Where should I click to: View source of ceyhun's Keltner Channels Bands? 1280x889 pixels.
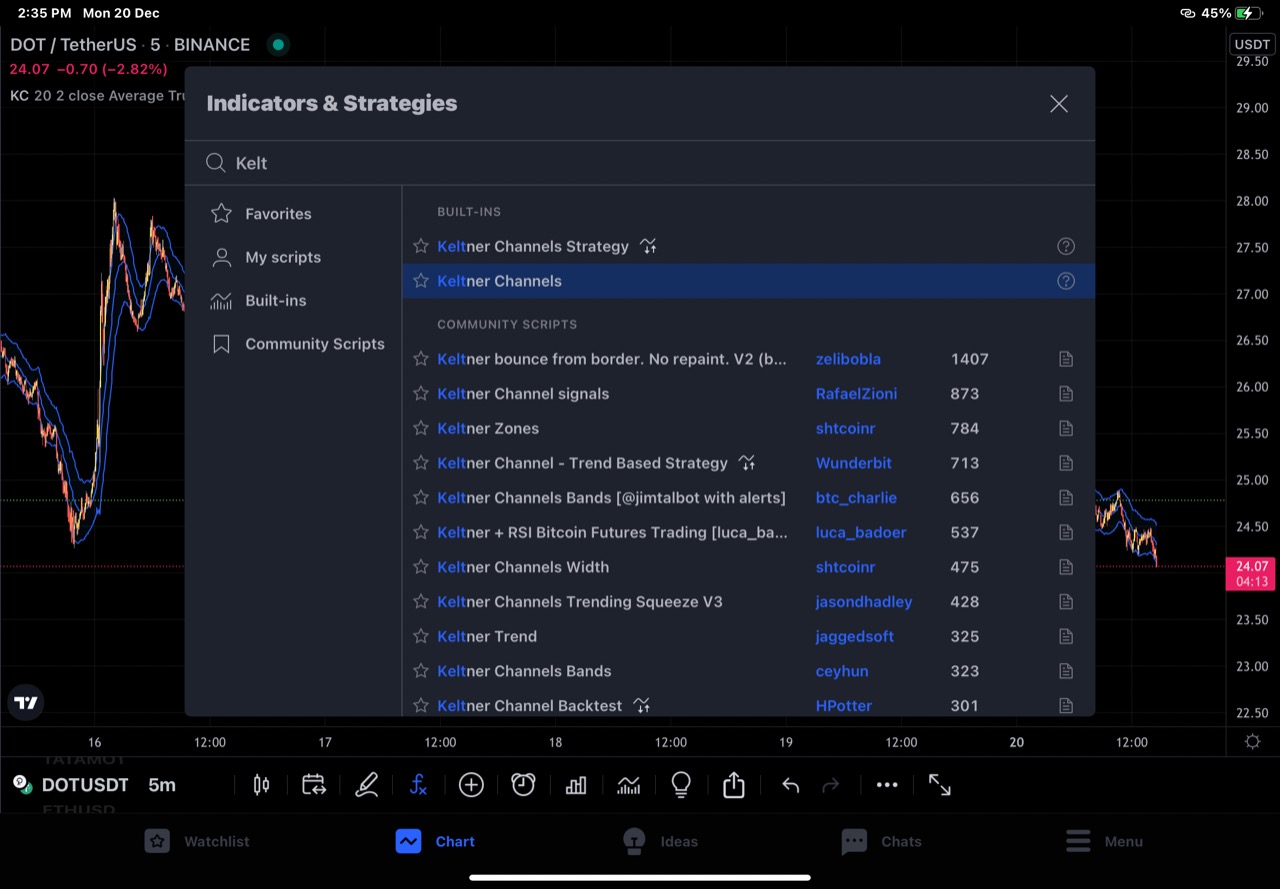pos(1066,671)
